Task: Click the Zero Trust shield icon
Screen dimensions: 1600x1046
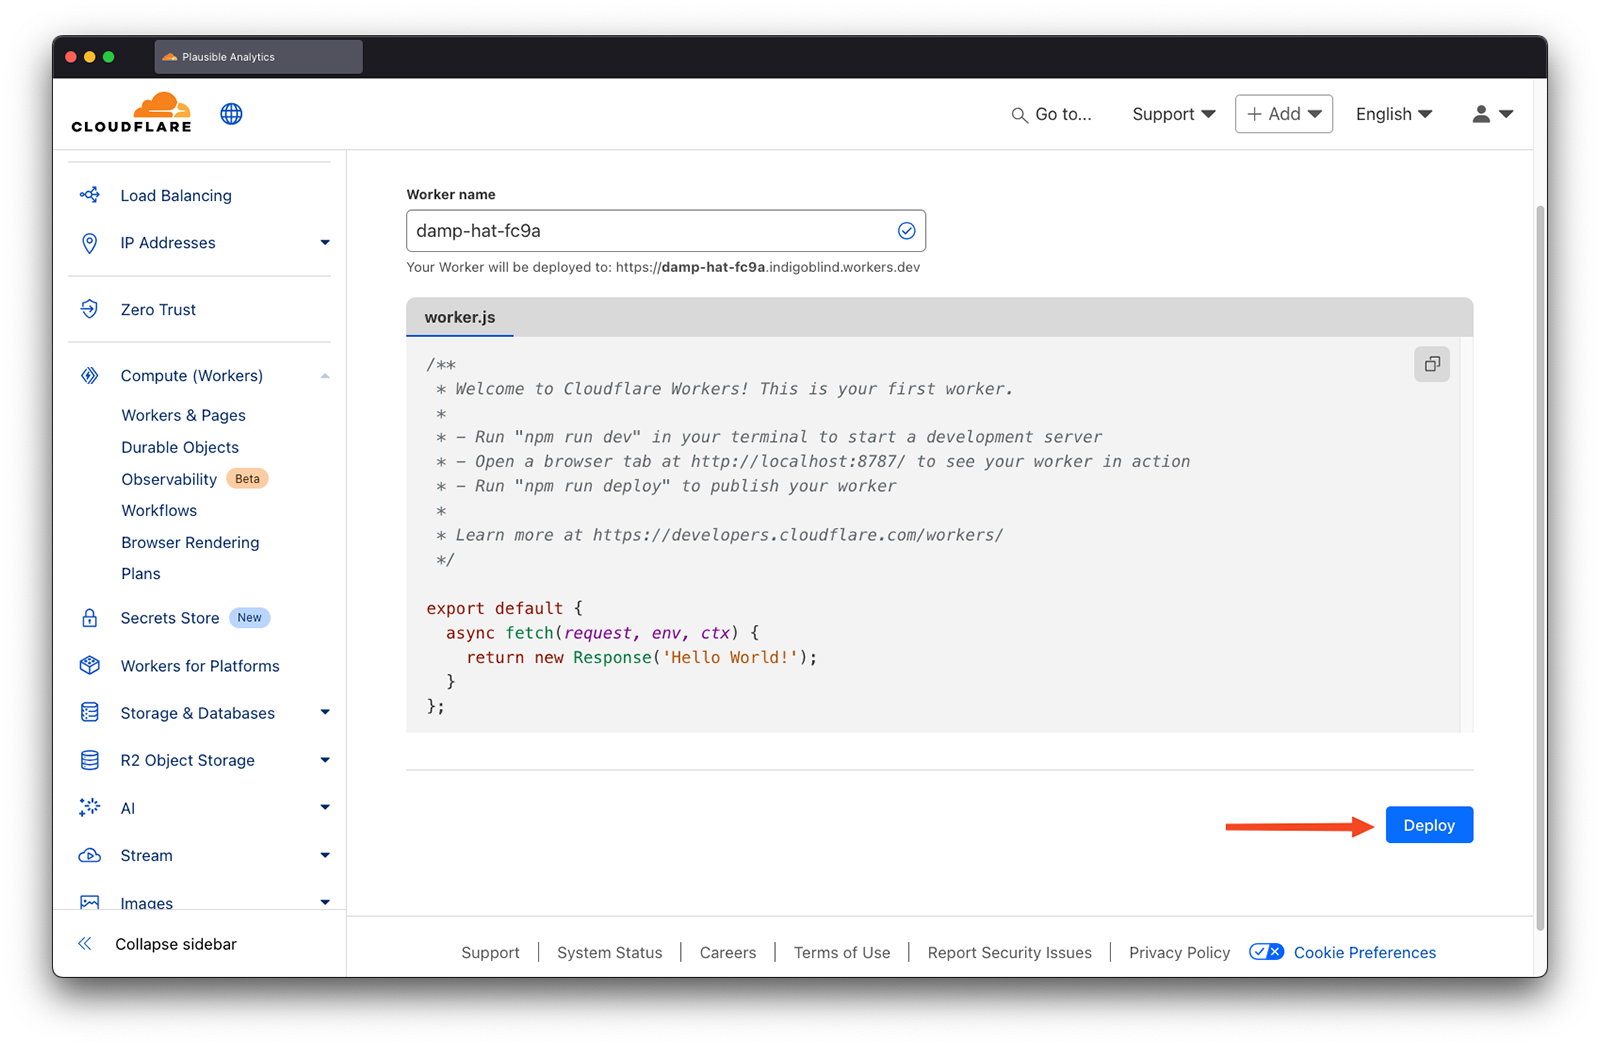Action: coord(90,309)
